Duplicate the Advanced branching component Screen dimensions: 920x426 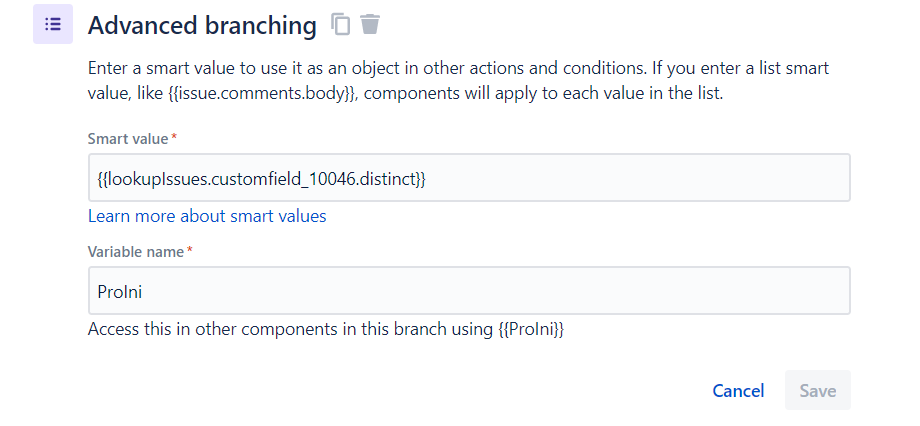click(340, 24)
